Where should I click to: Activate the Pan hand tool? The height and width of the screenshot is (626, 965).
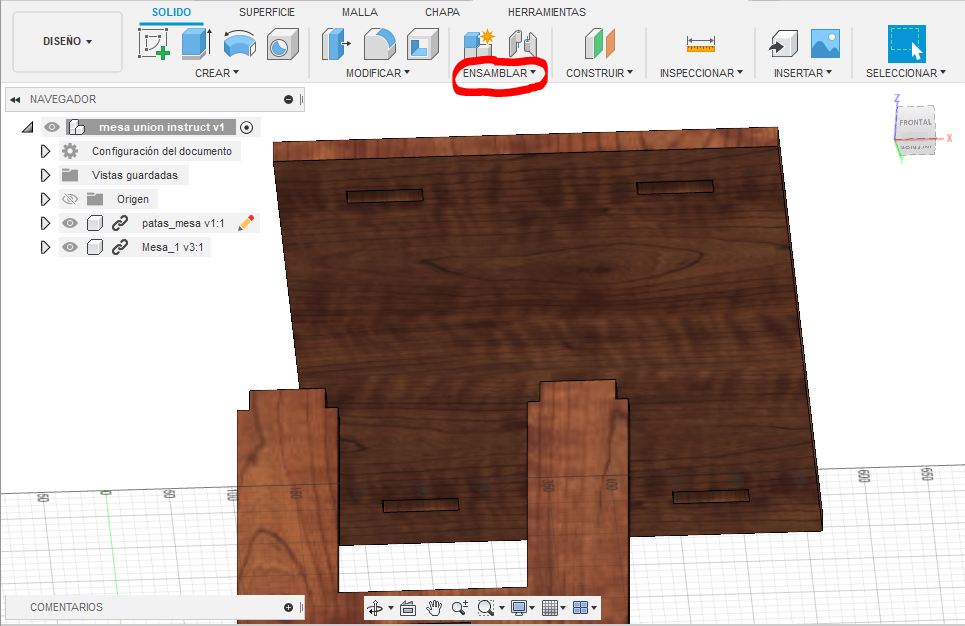(434, 608)
